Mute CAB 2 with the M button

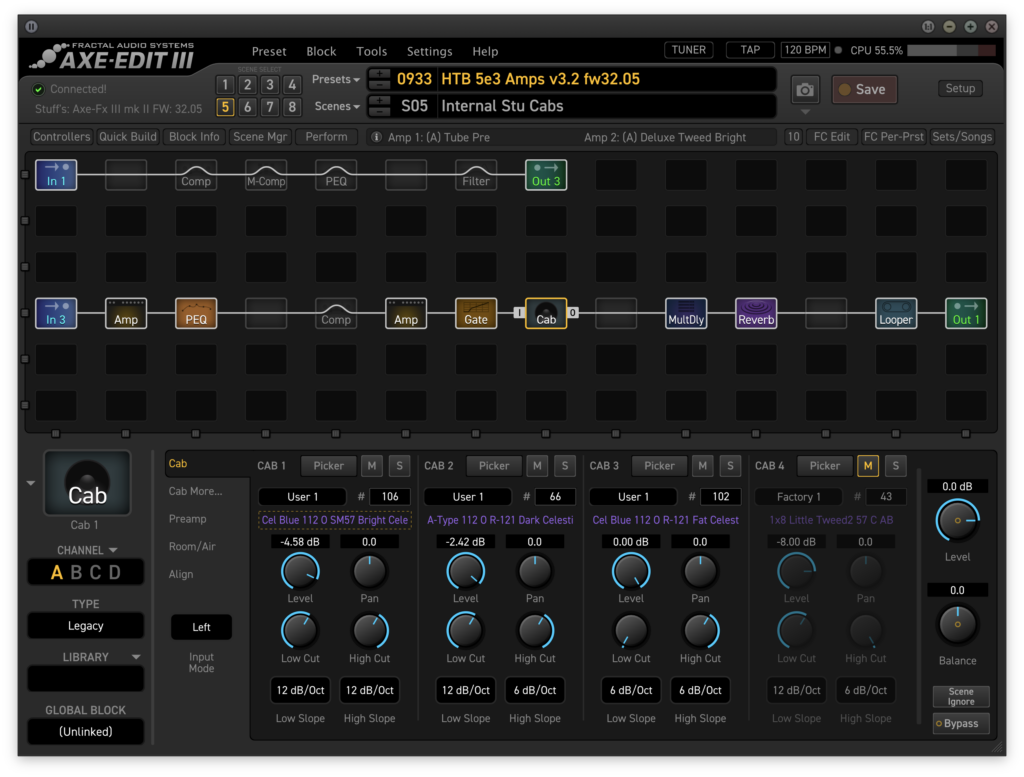(x=537, y=466)
